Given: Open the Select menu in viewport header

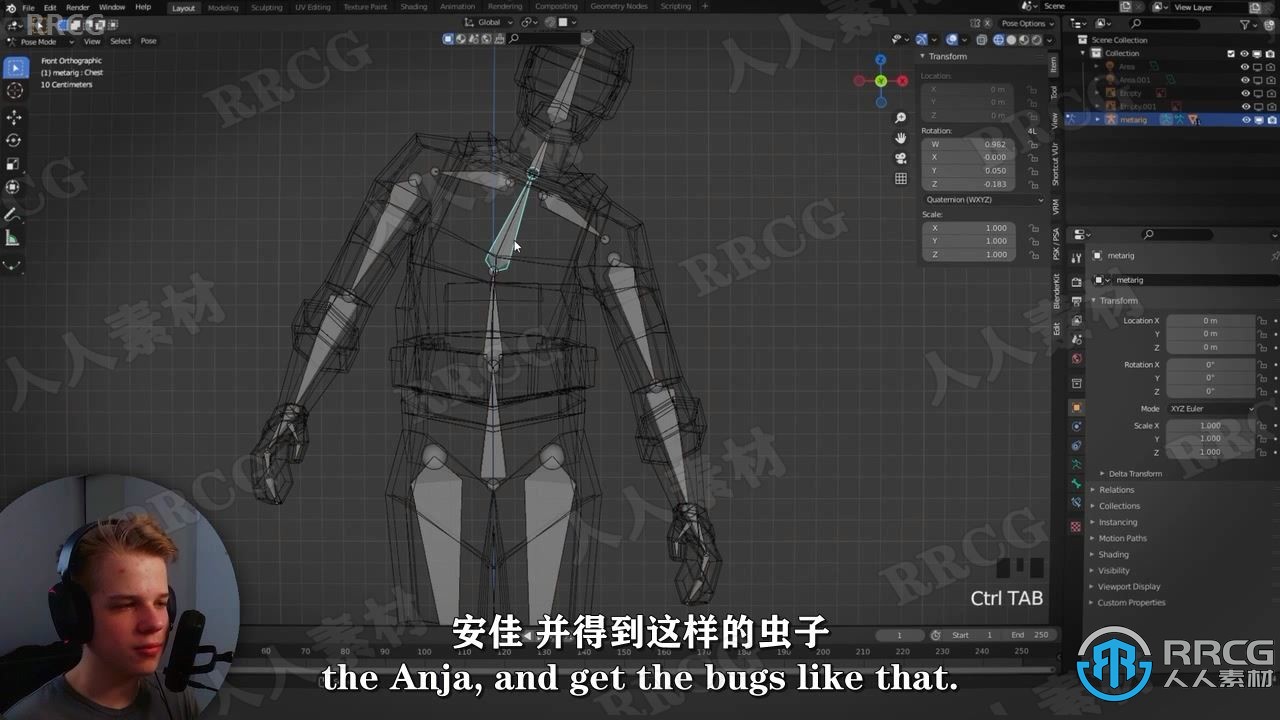Looking at the screenshot, I should tap(120, 41).
